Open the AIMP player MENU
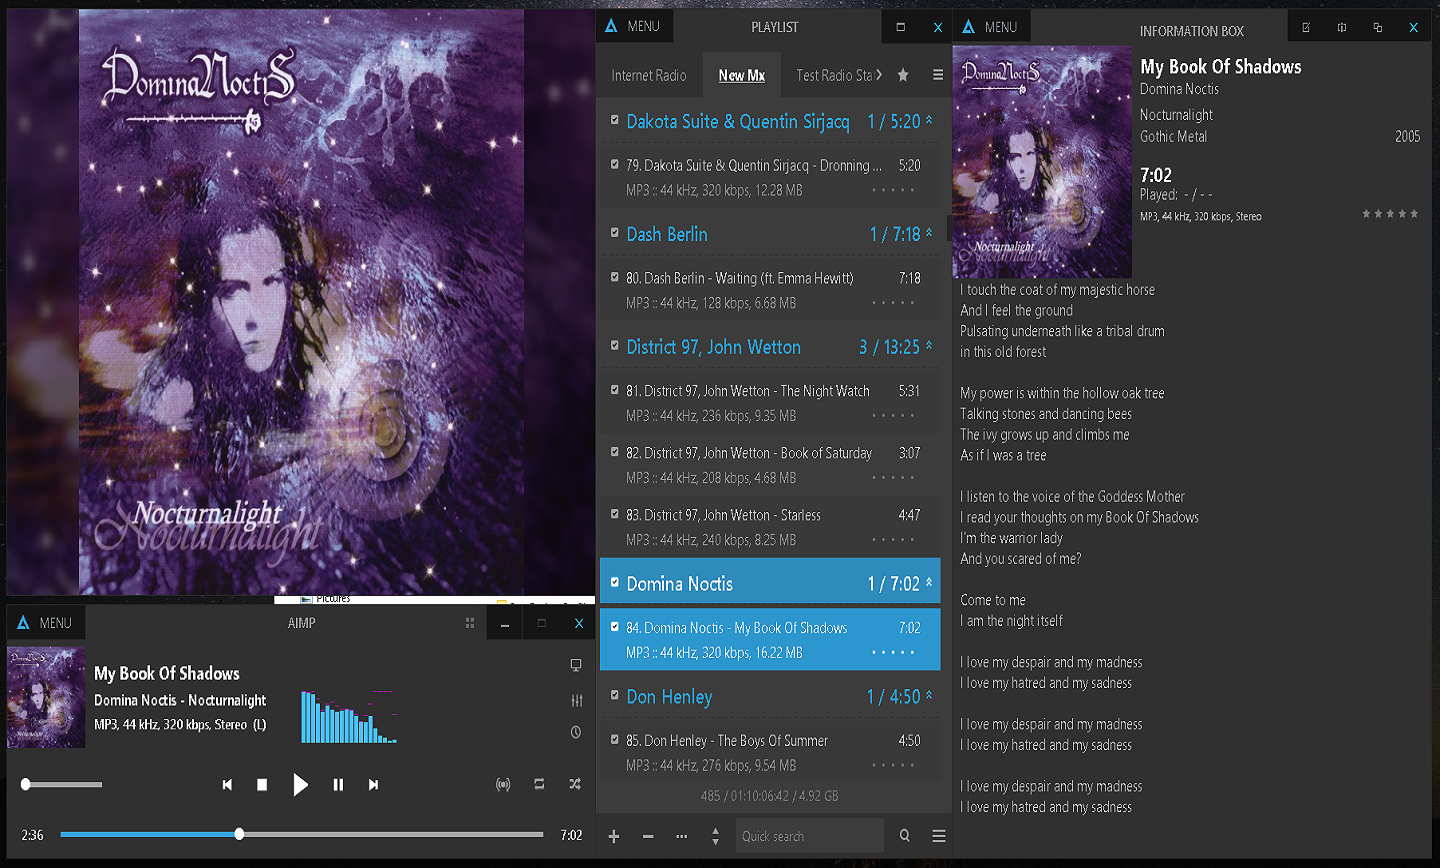Screen dimensions: 1440x868 click(x=46, y=623)
